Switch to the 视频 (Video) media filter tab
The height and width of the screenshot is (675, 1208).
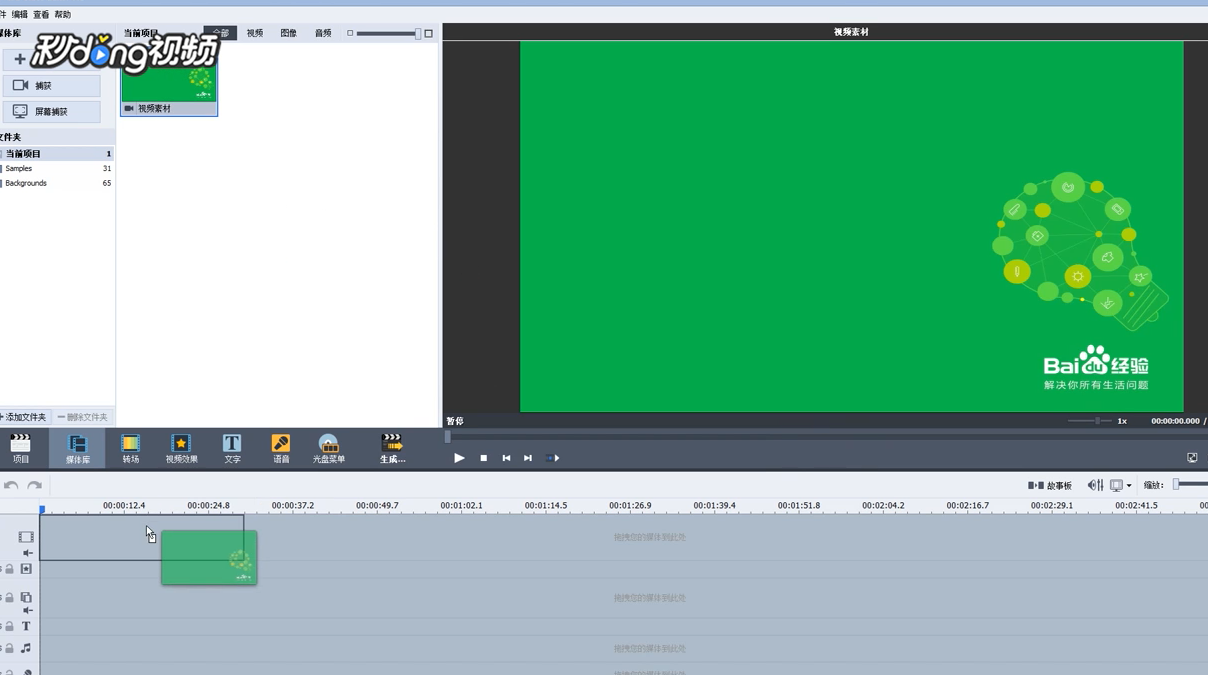255,33
